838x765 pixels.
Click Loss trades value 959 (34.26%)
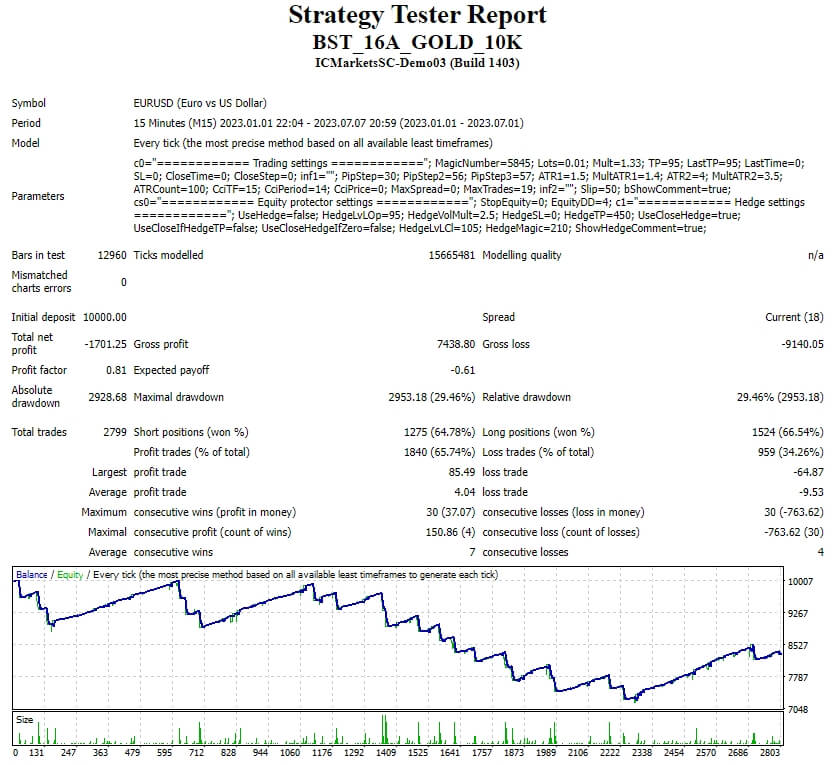(790, 452)
